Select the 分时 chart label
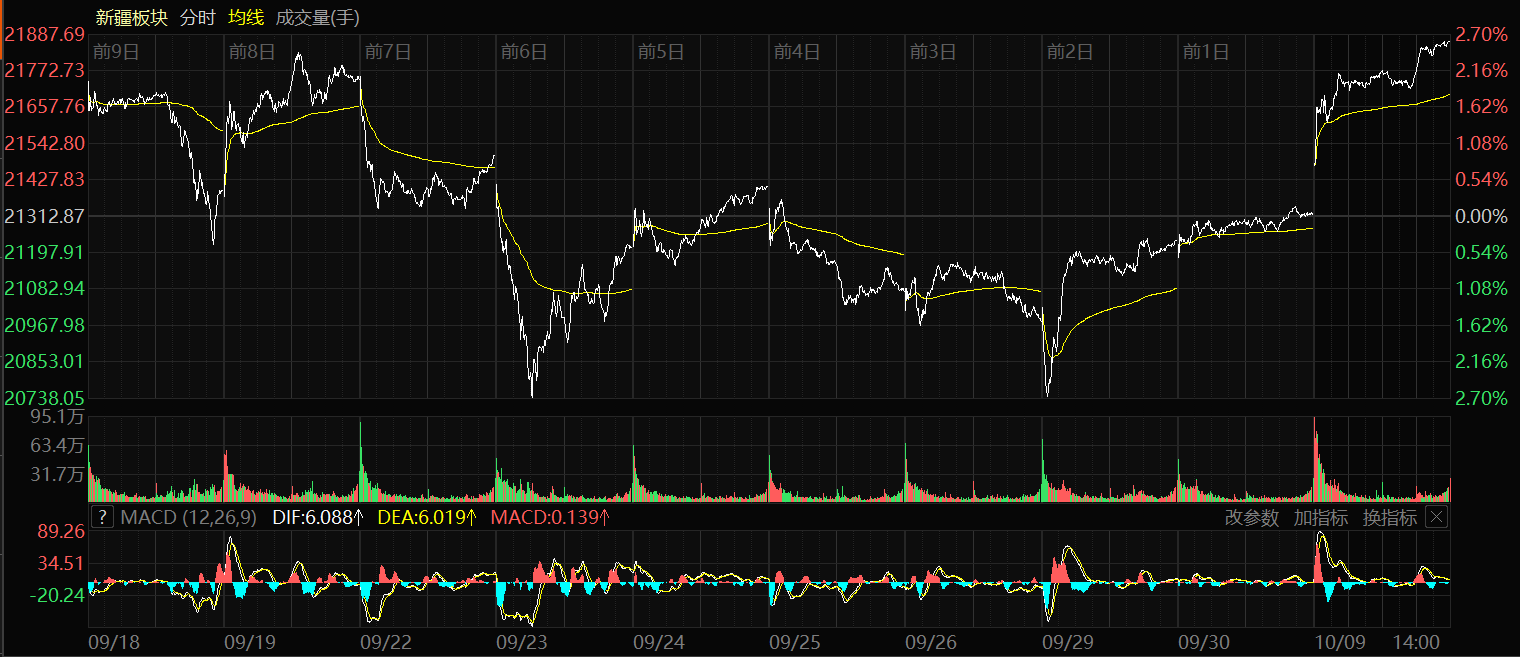The width and height of the screenshot is (1520, 657). click(x=197, y=17)
